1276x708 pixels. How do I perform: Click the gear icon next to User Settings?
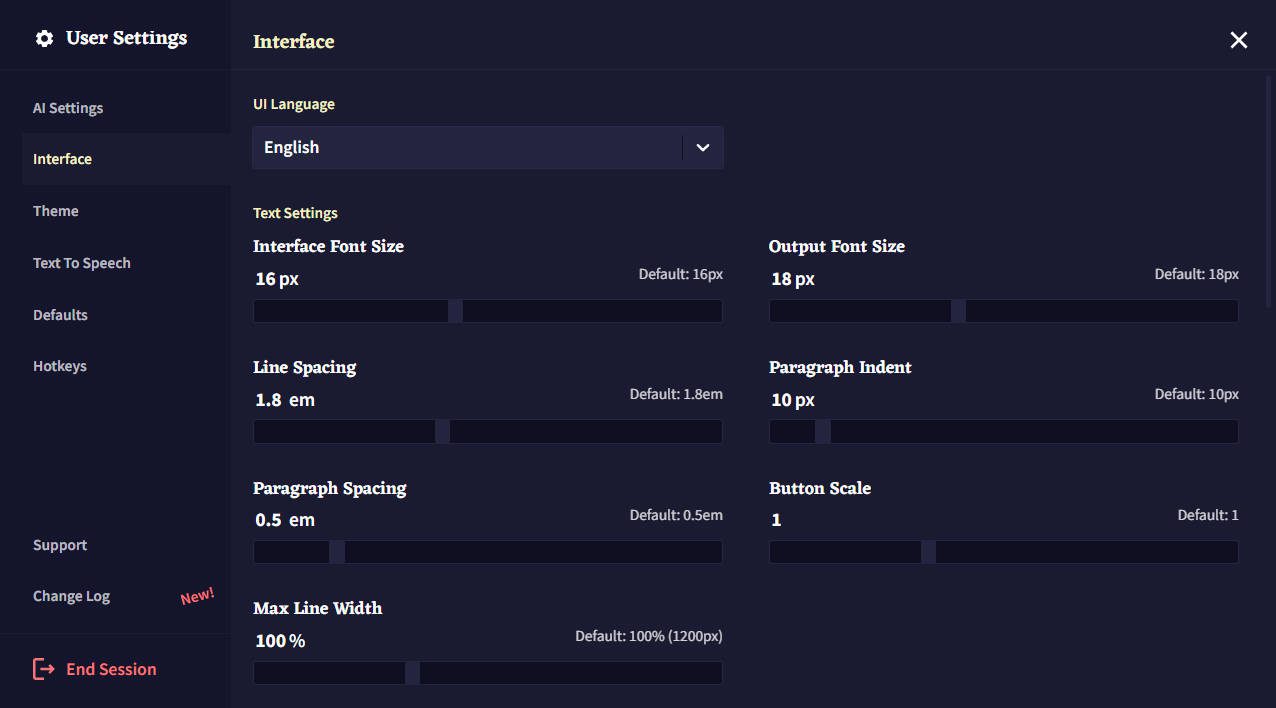(x=44, y=37)
